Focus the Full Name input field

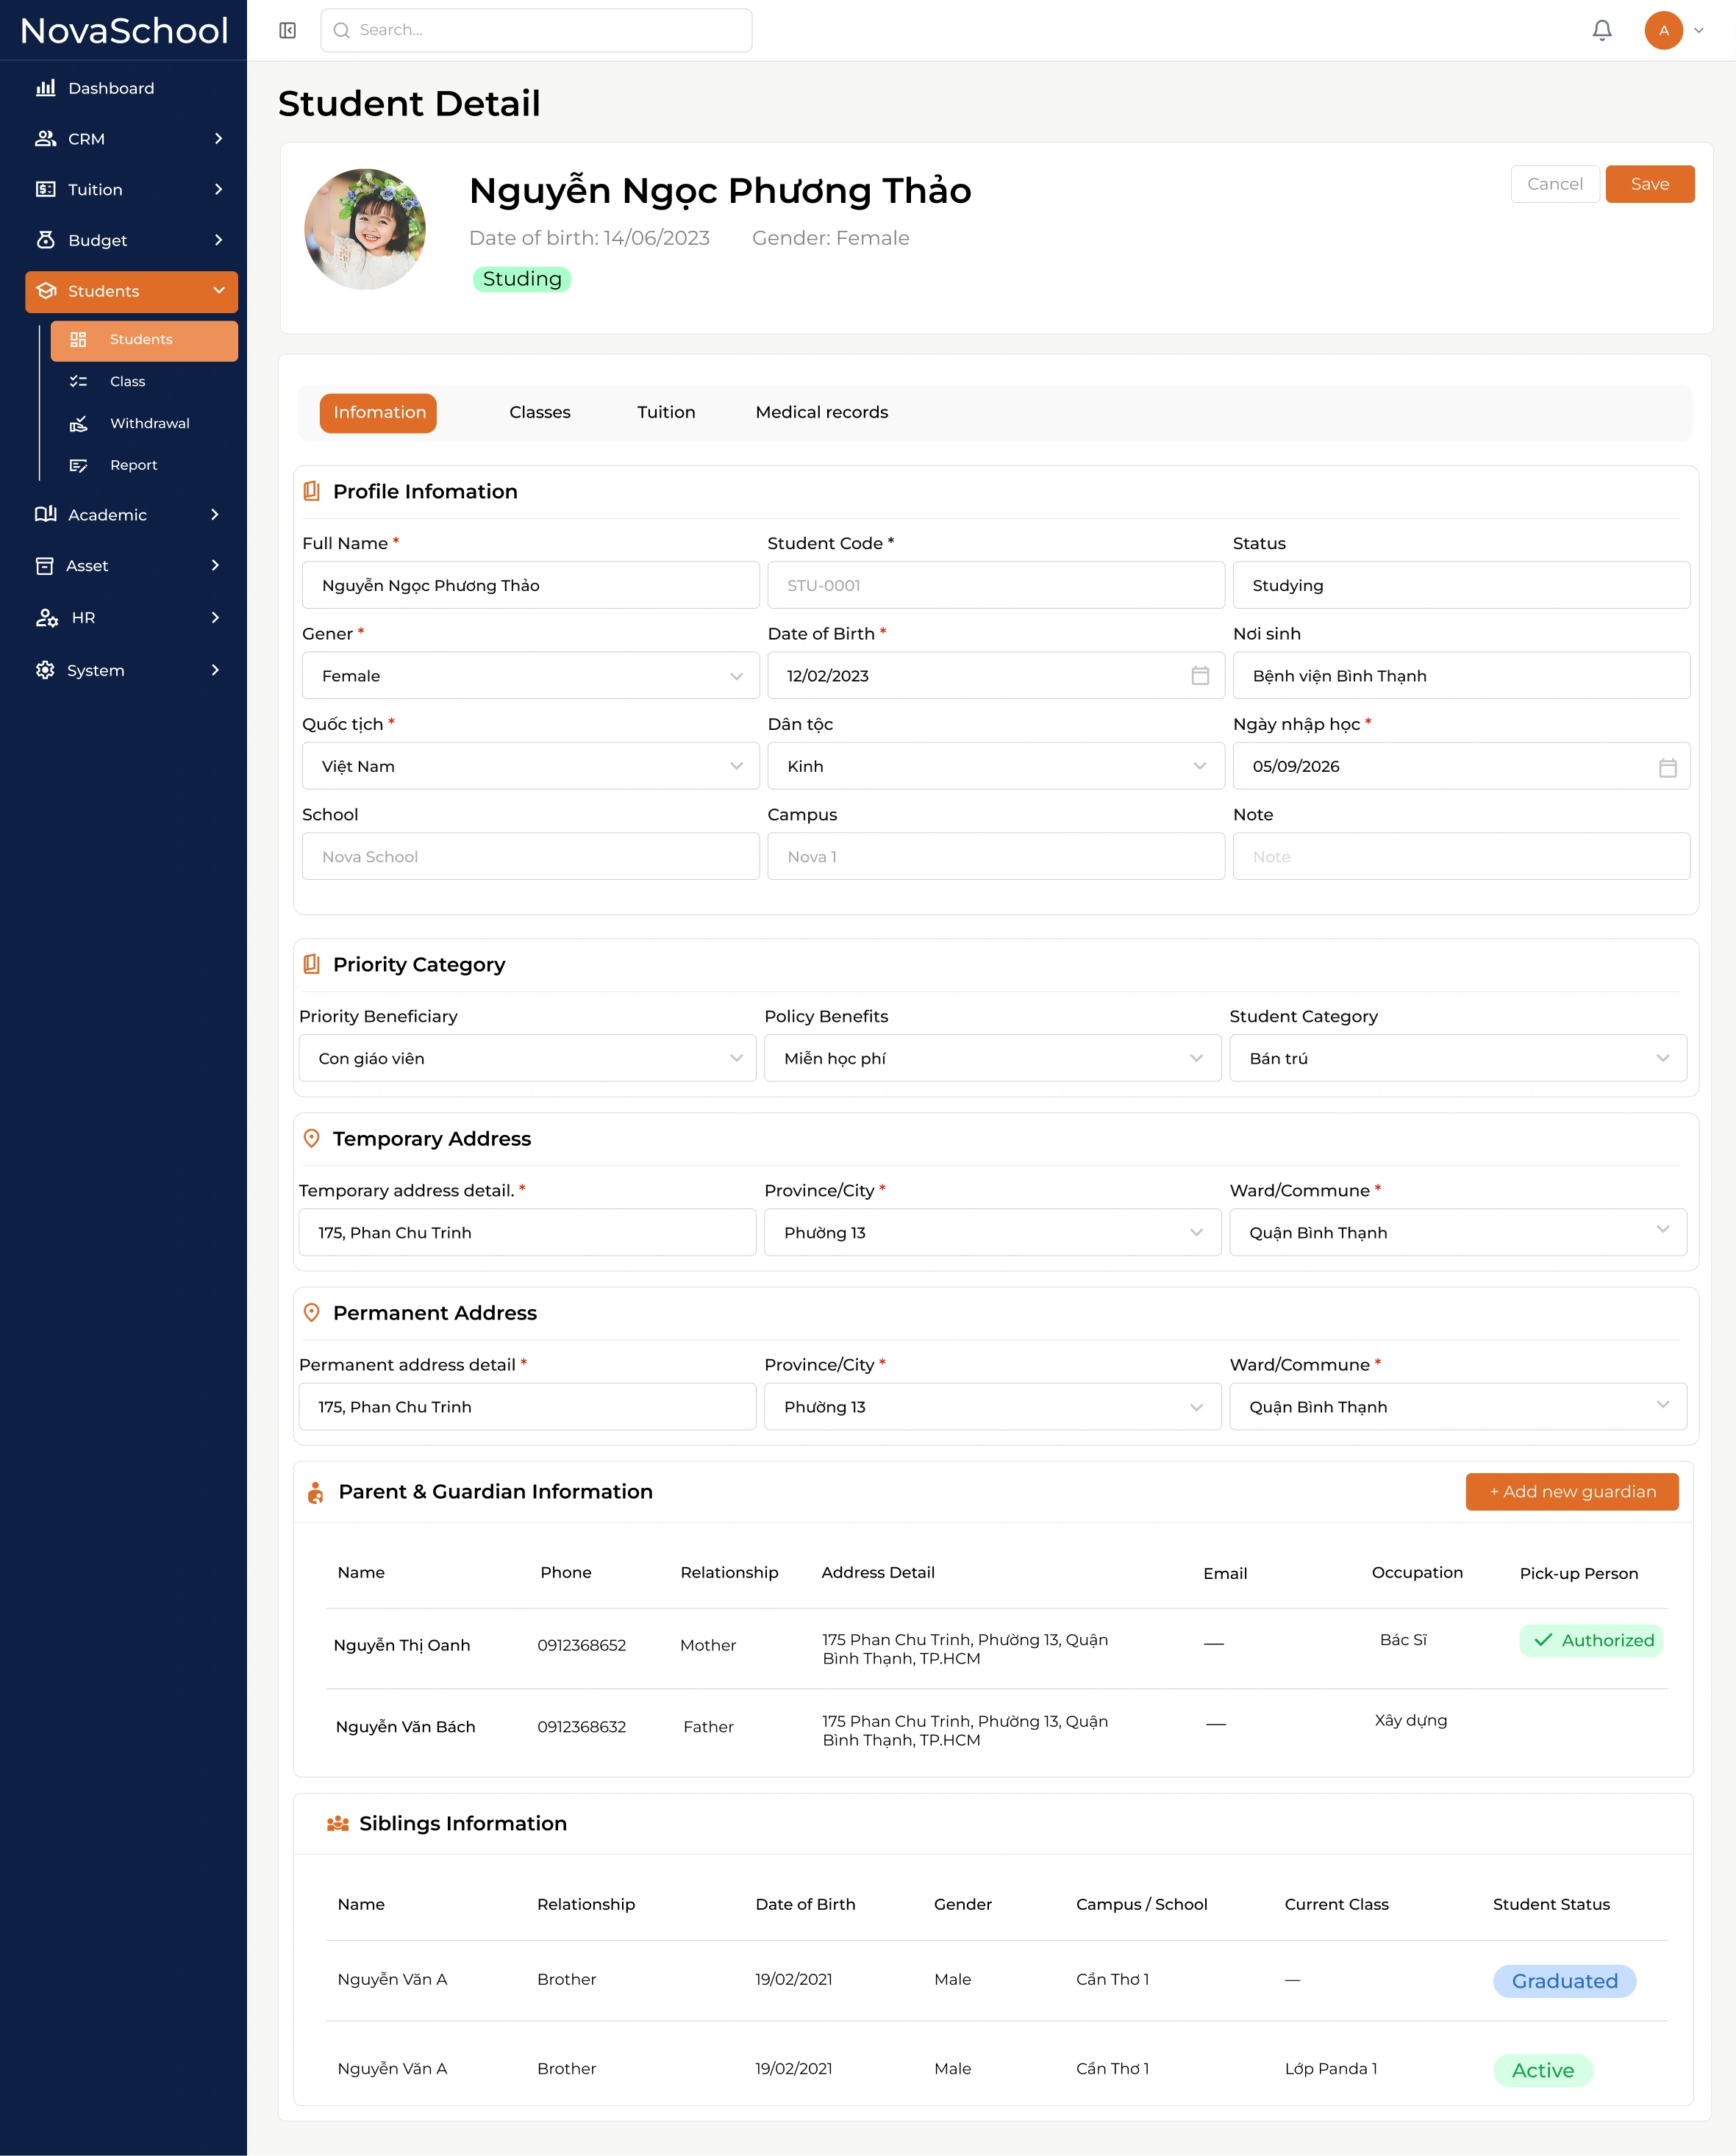(530, 585)
